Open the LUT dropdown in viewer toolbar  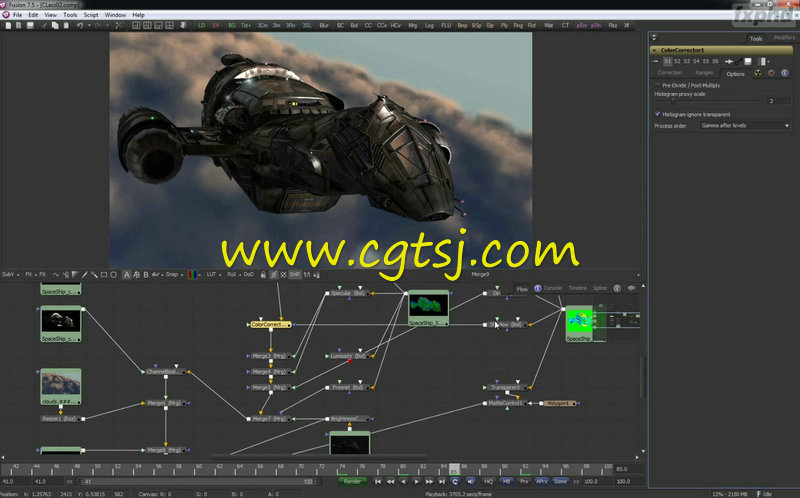tap(214, 275)
